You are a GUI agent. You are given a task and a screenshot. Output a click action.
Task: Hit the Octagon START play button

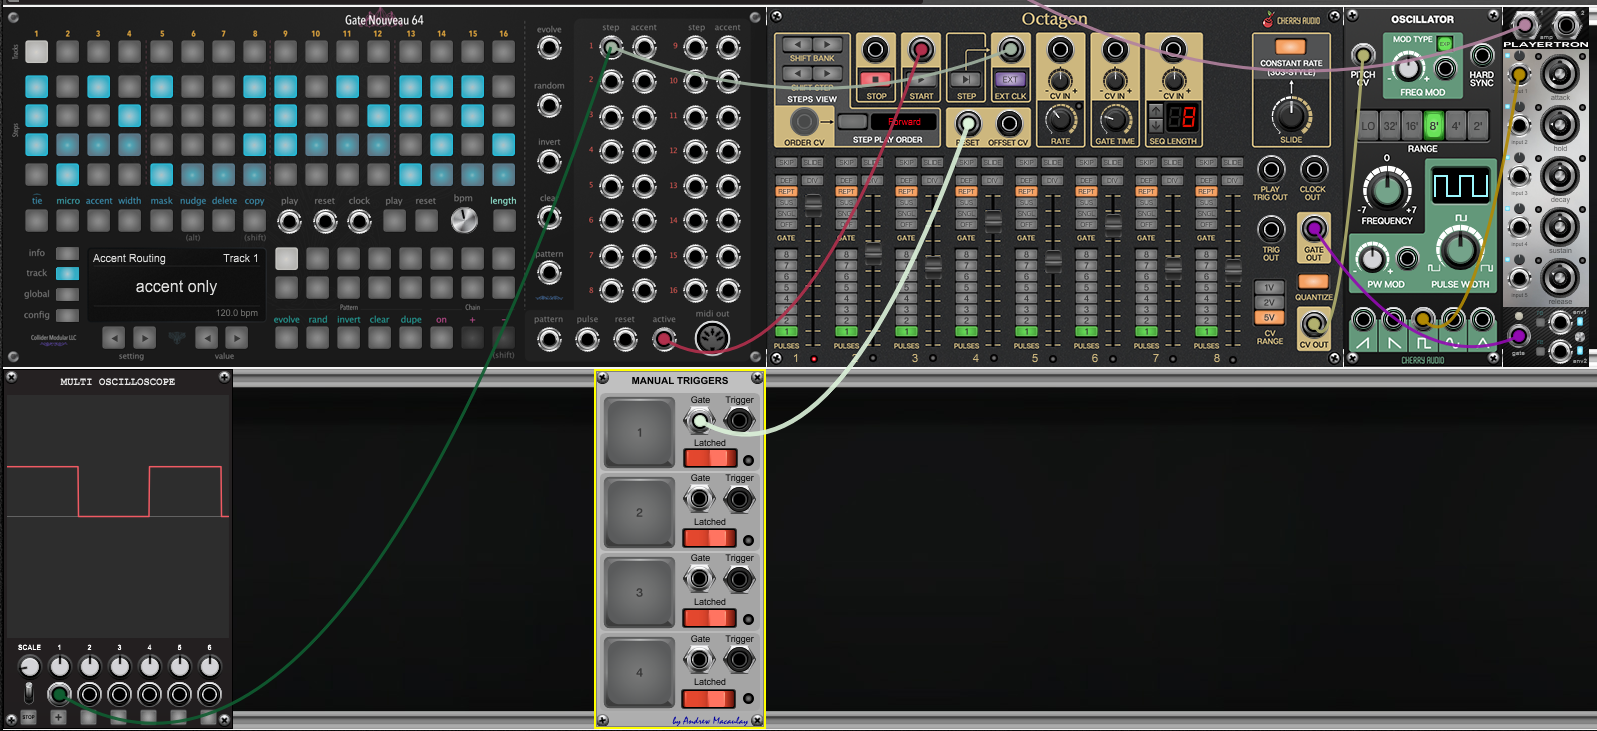tap(920, 79)
